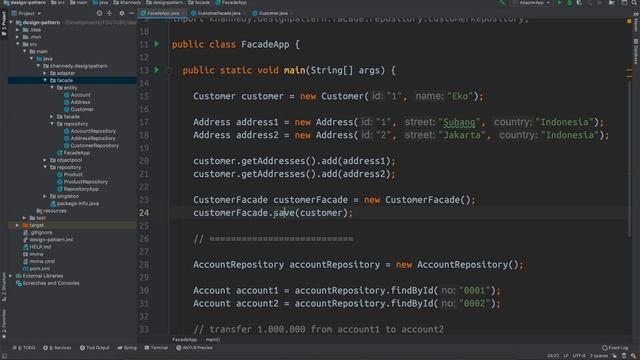Open the Project view dropdown
This screenshot has width=640, height=360.
pyautogui.click(x=27, y=13)
